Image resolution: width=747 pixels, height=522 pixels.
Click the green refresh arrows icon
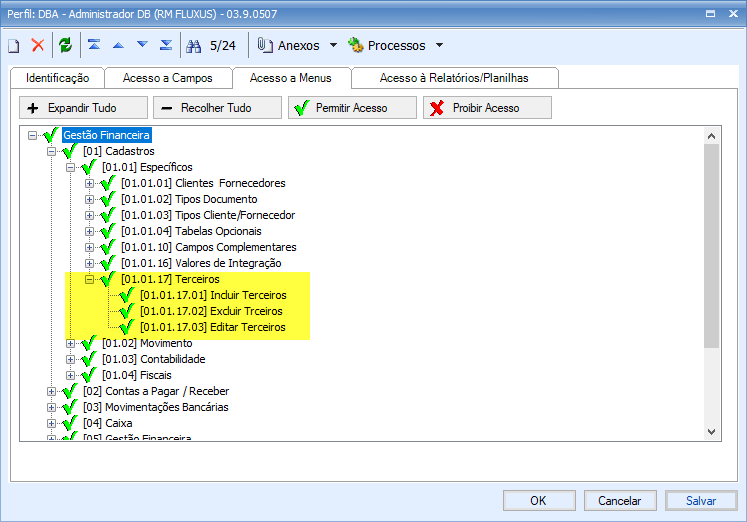65,45
